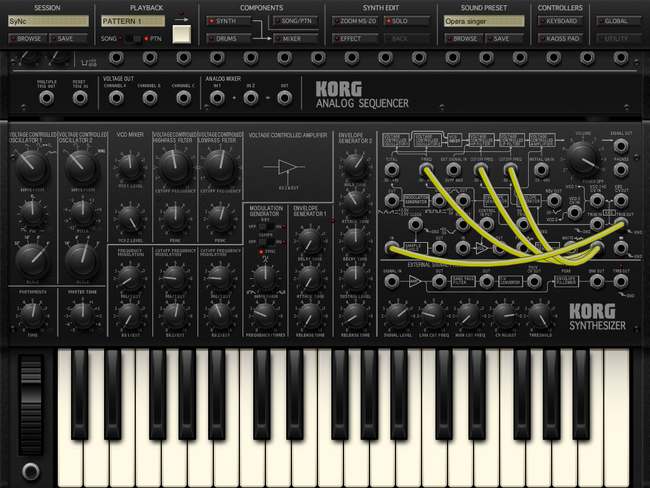The width and height of the screenshot is (650, 488).
Task: Click analog mixer IN 1 jack
Action: click(x=217, y=98)
